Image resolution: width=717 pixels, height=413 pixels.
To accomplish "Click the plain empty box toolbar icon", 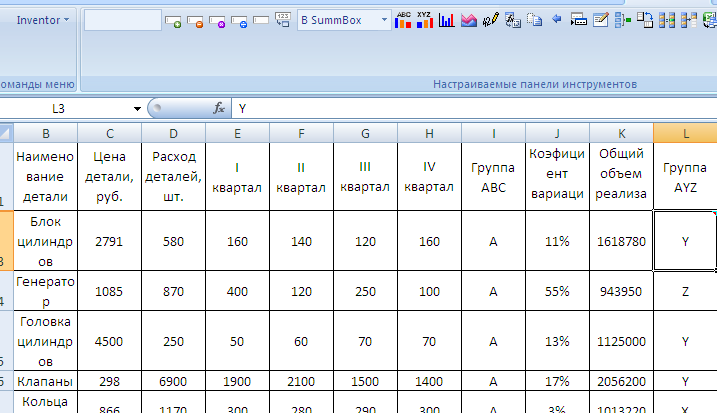I will click(x=261, y=20).
